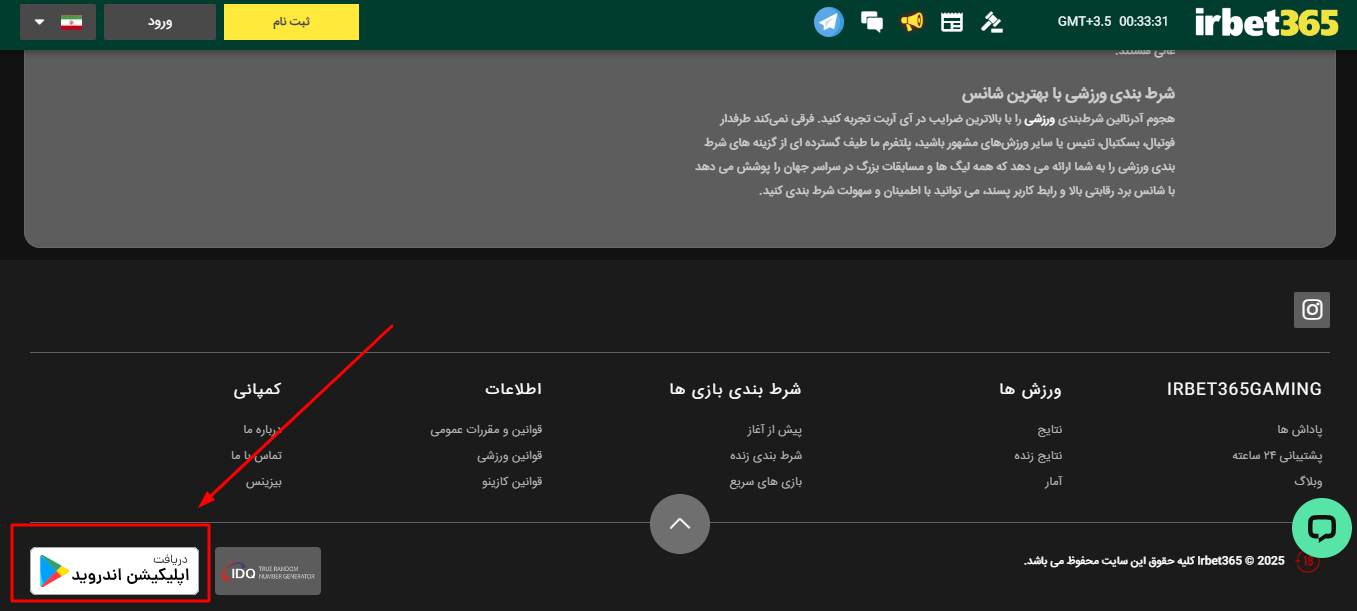Open the شرط بندی زنده footer link

point(766,456)
